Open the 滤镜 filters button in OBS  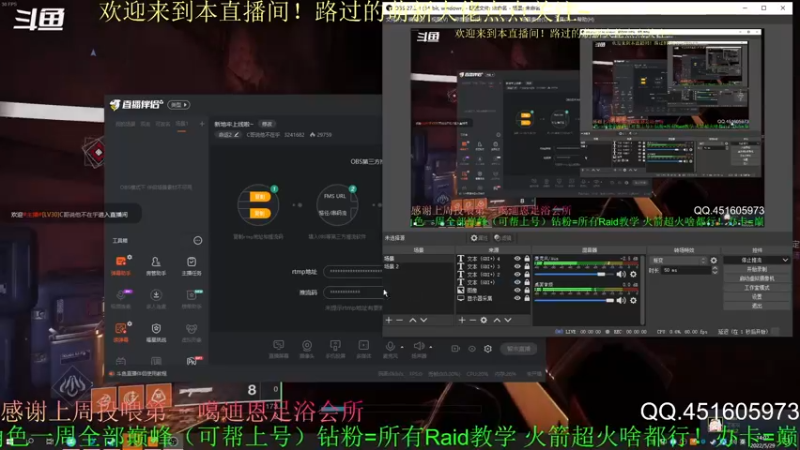pyautogui.click(x=503, y=238)
